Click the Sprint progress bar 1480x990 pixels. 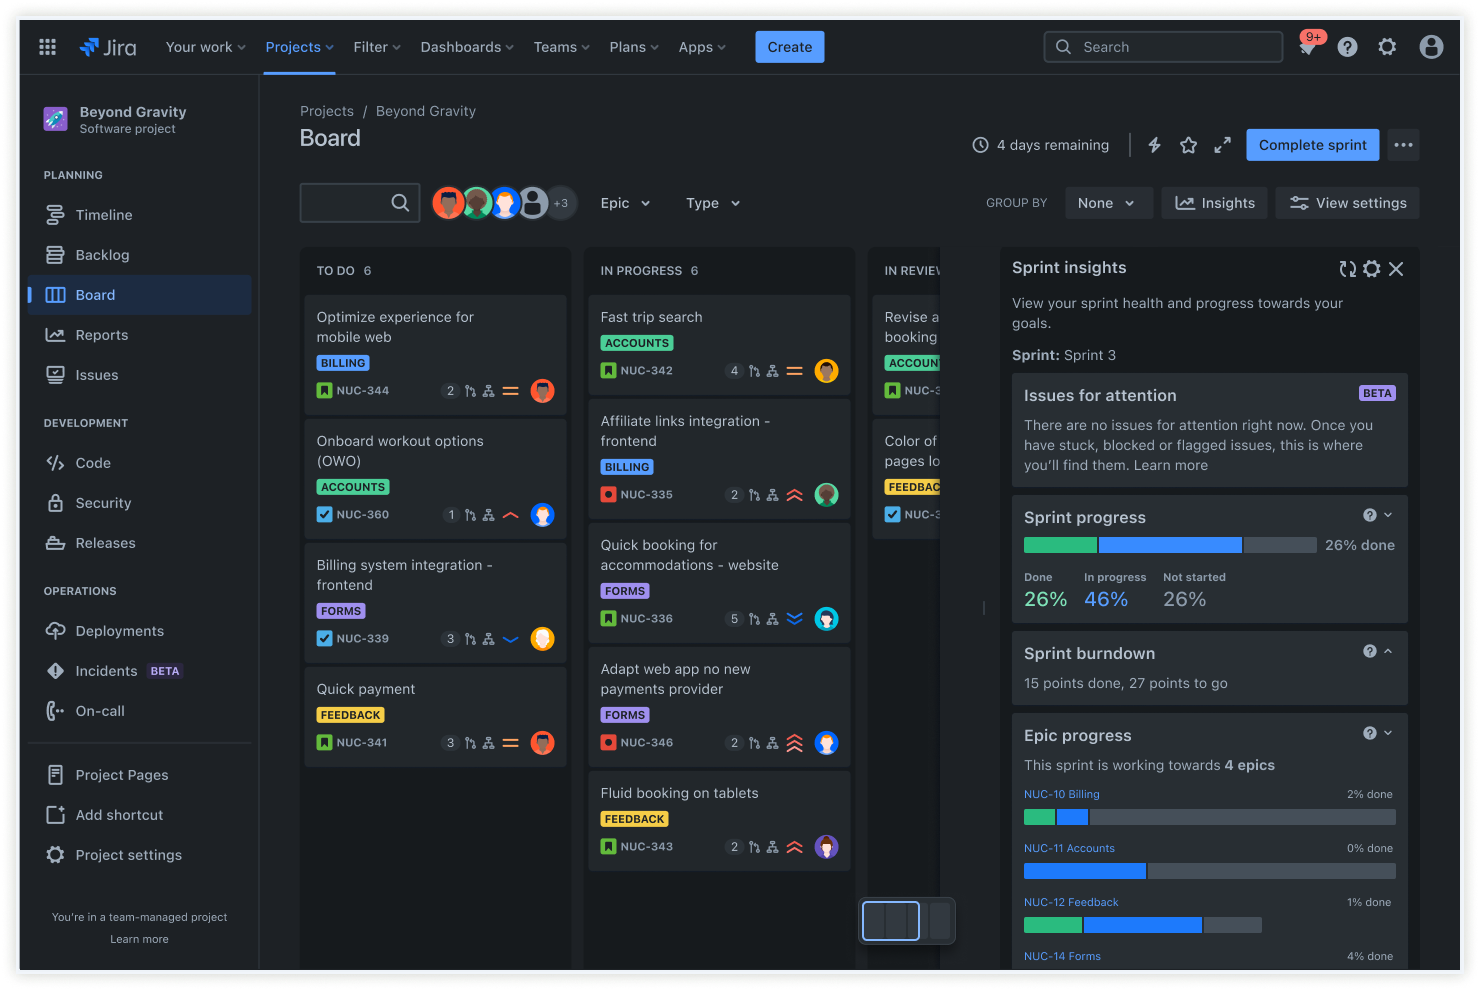tap(1169, 545)
